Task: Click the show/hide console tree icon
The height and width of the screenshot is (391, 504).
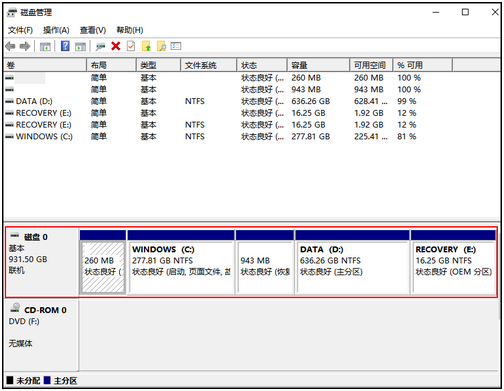Action: [x=45, y=47]
